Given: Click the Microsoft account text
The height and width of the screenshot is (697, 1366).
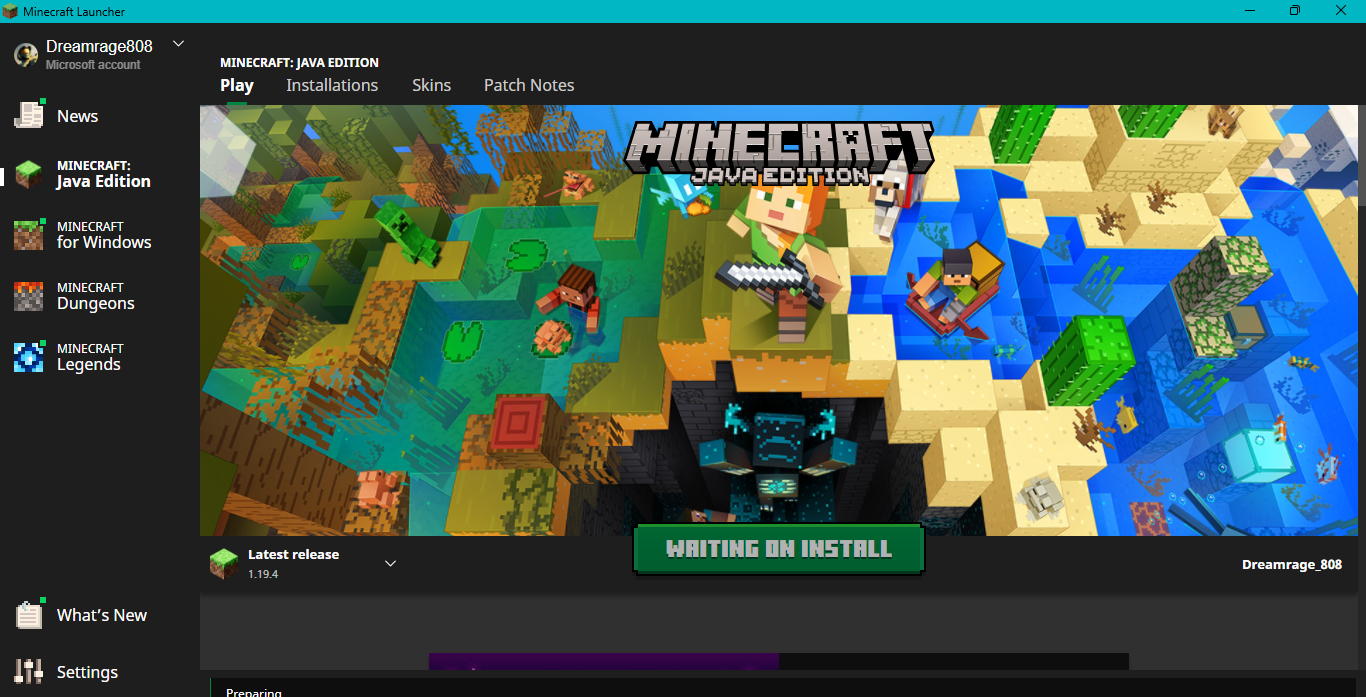Looking at the screenshot, I should [x=93, y=65].
